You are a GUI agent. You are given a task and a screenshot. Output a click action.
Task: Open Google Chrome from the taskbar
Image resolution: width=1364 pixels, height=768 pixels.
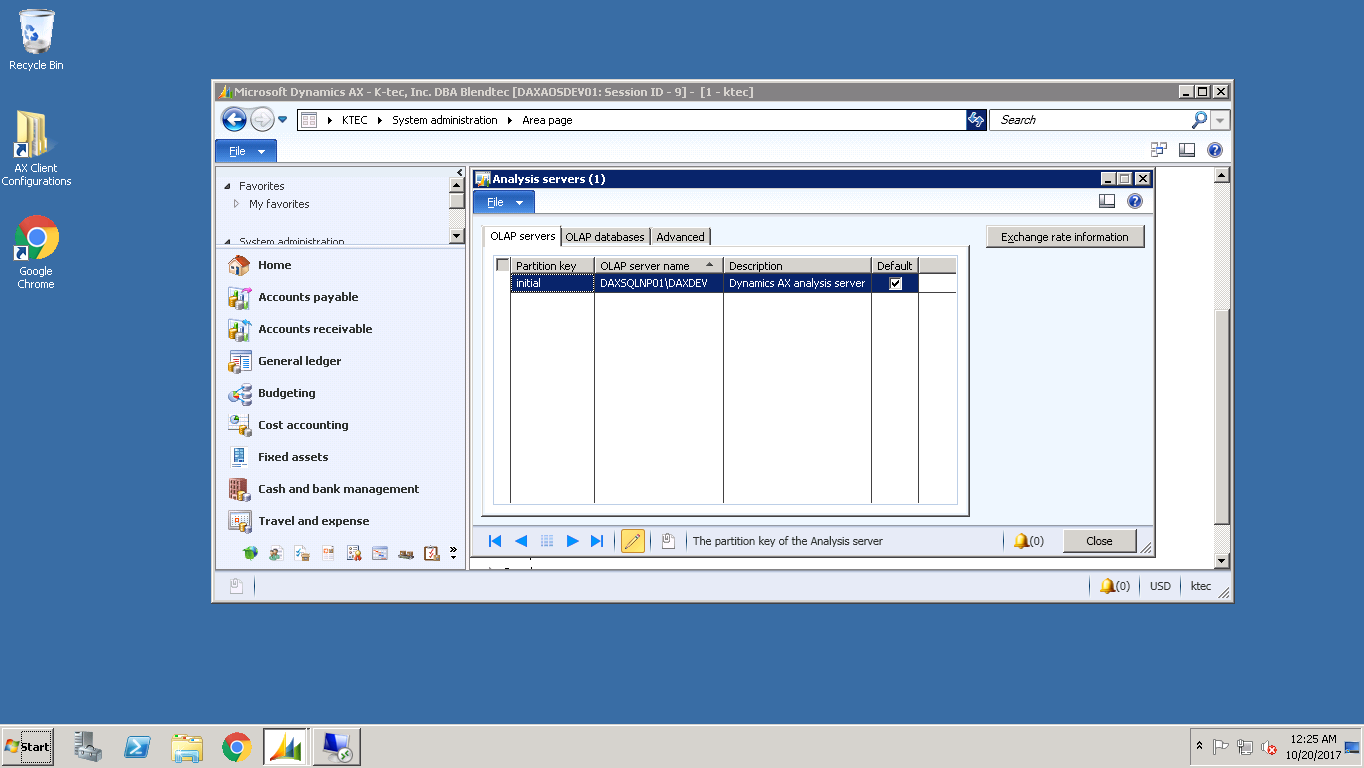(x=237, y=747)
